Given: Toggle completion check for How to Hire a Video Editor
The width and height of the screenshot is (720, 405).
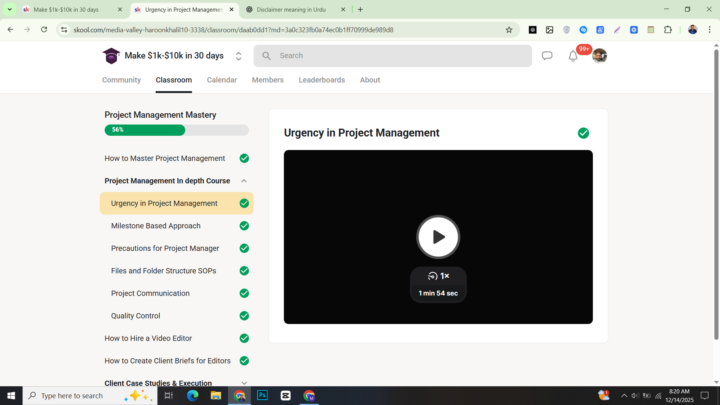Looking at the screenshot, I should point(244,338).
